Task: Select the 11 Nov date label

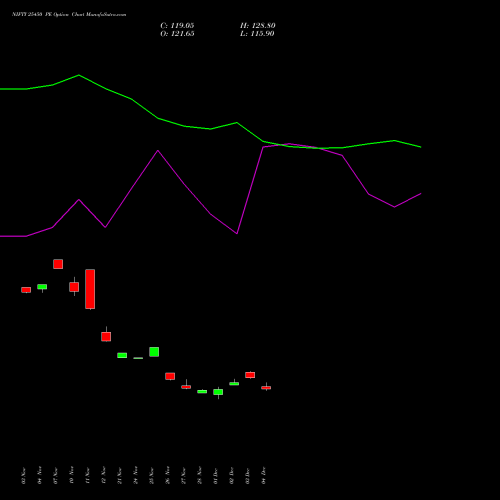Action: pyautogui.click(x=88, y=475)
